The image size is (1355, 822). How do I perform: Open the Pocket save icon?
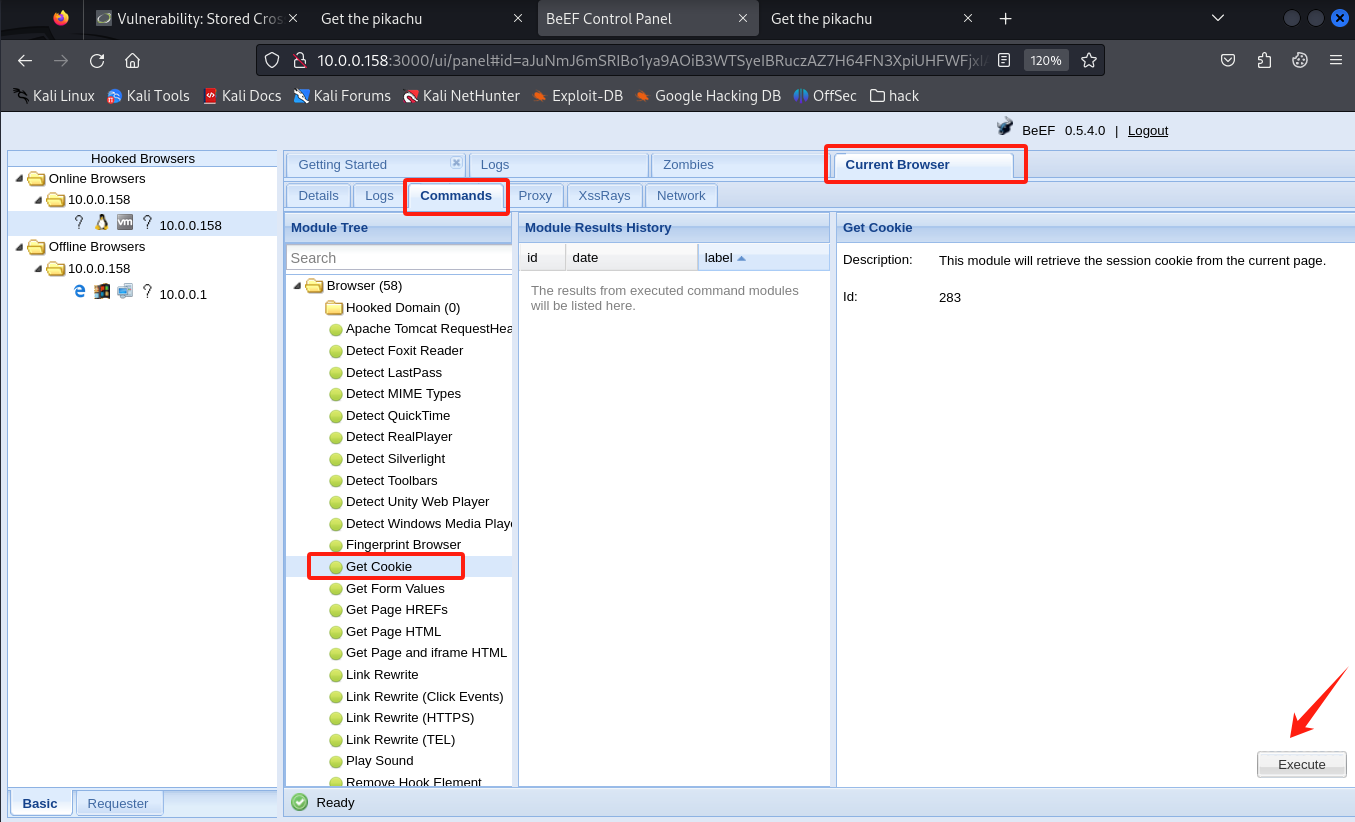pyautogui.click(x=1228, y=60)
